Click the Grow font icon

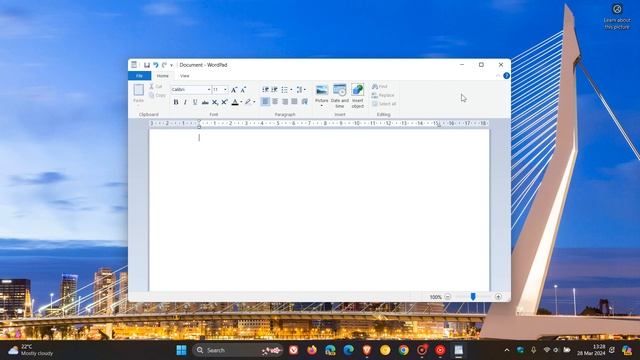234,90
